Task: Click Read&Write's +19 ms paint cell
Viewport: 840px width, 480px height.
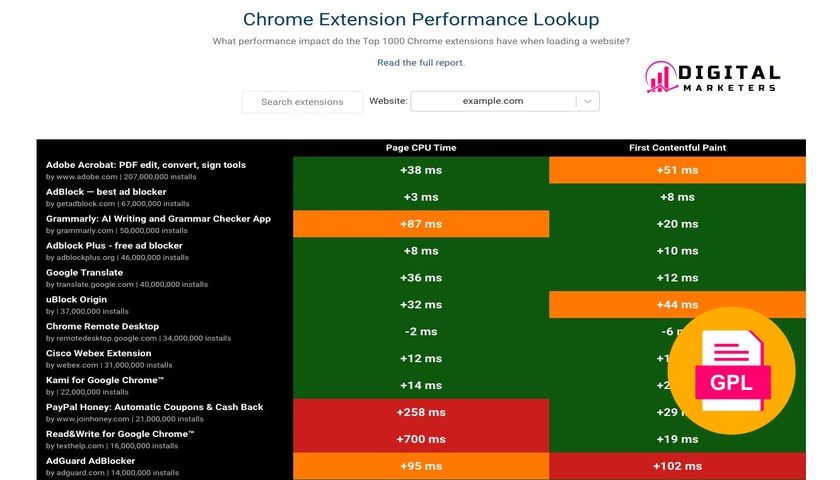Action: (x=678, y=439)
